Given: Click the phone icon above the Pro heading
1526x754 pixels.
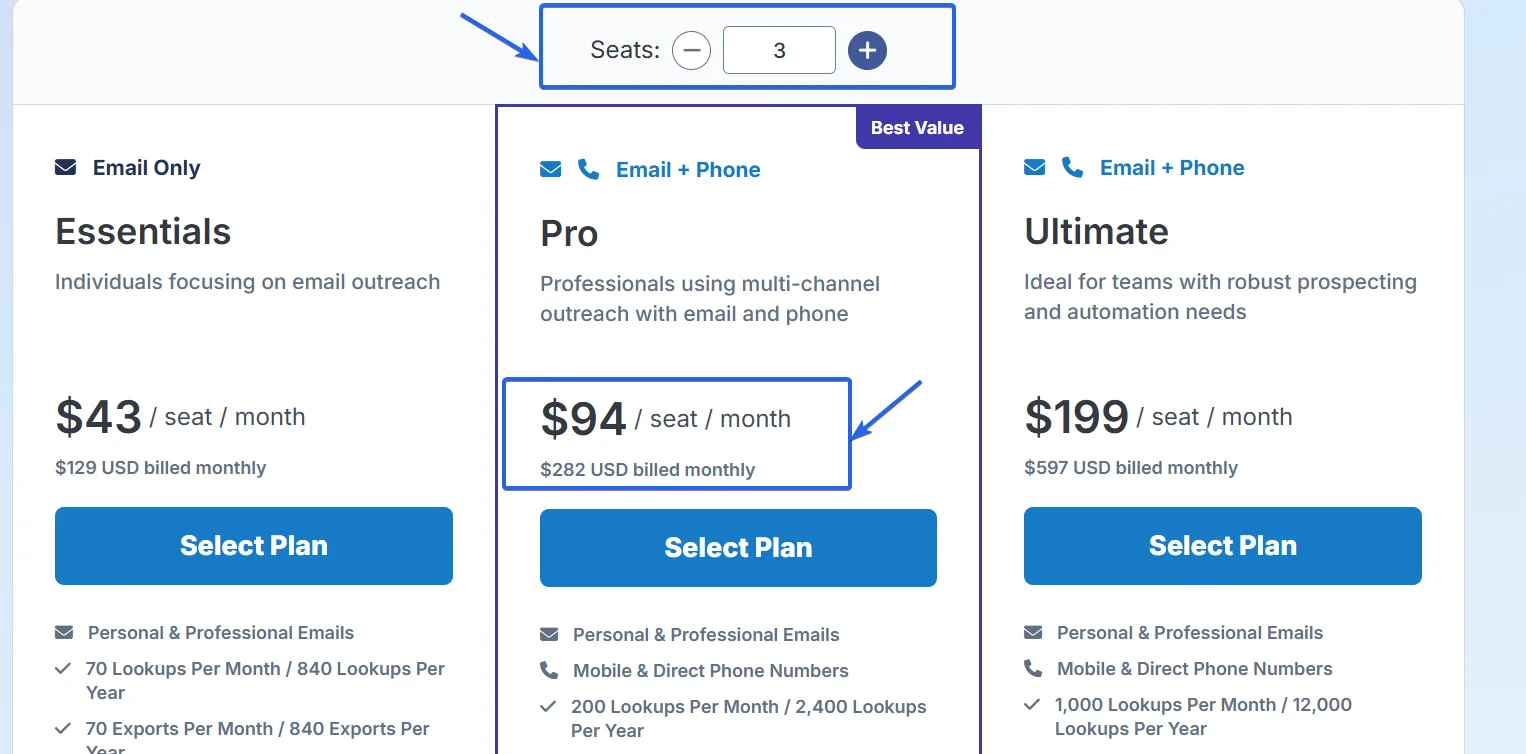Looking at the screenshot, I should [588, 169].
